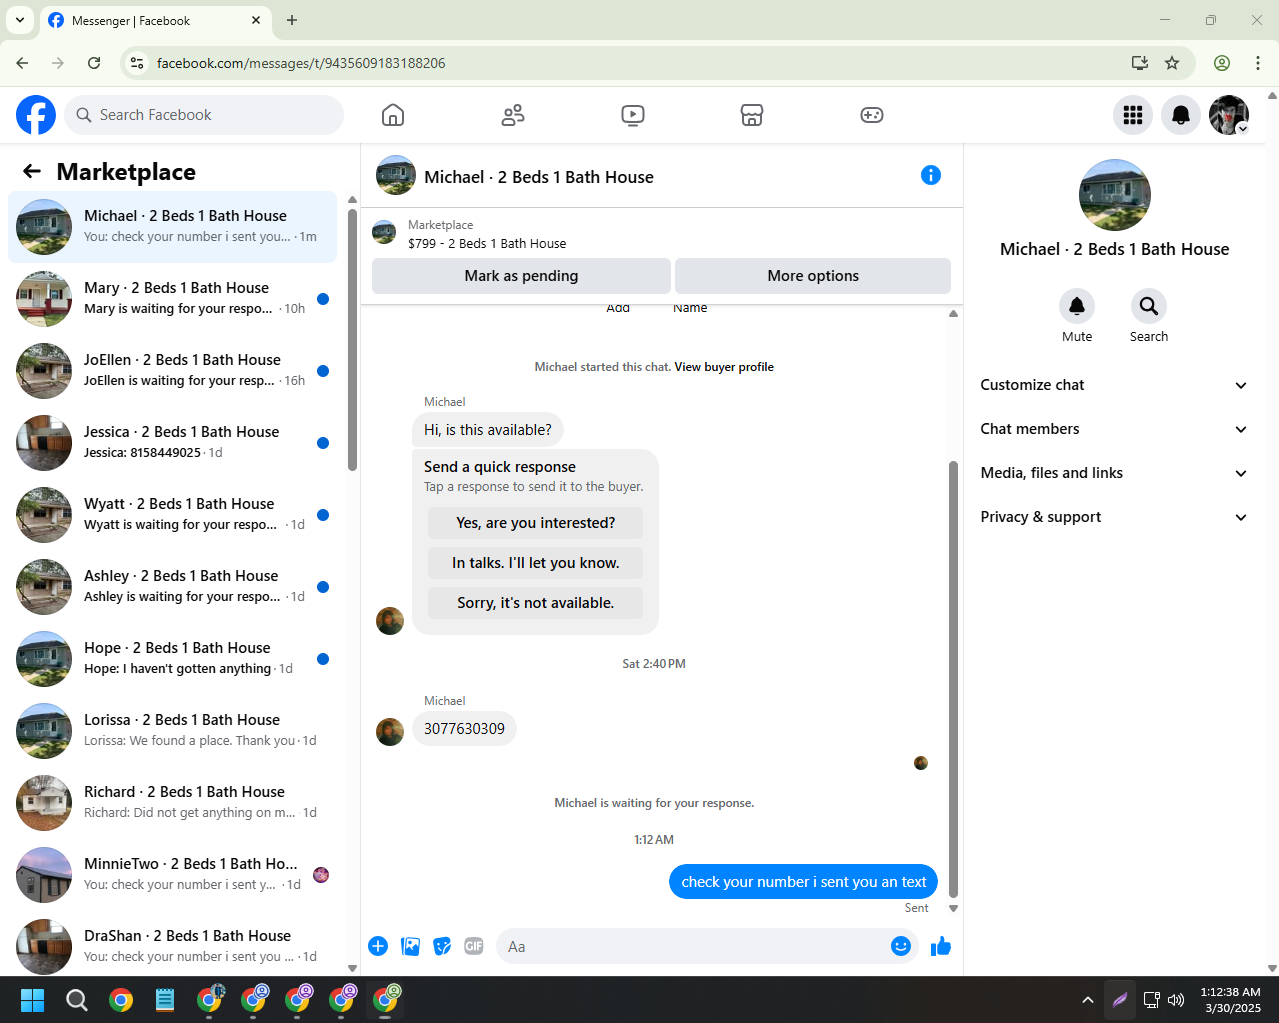Expand the Customize chat section
The width and height of the screenshot is (1279, 1023).
point(1114,385)
